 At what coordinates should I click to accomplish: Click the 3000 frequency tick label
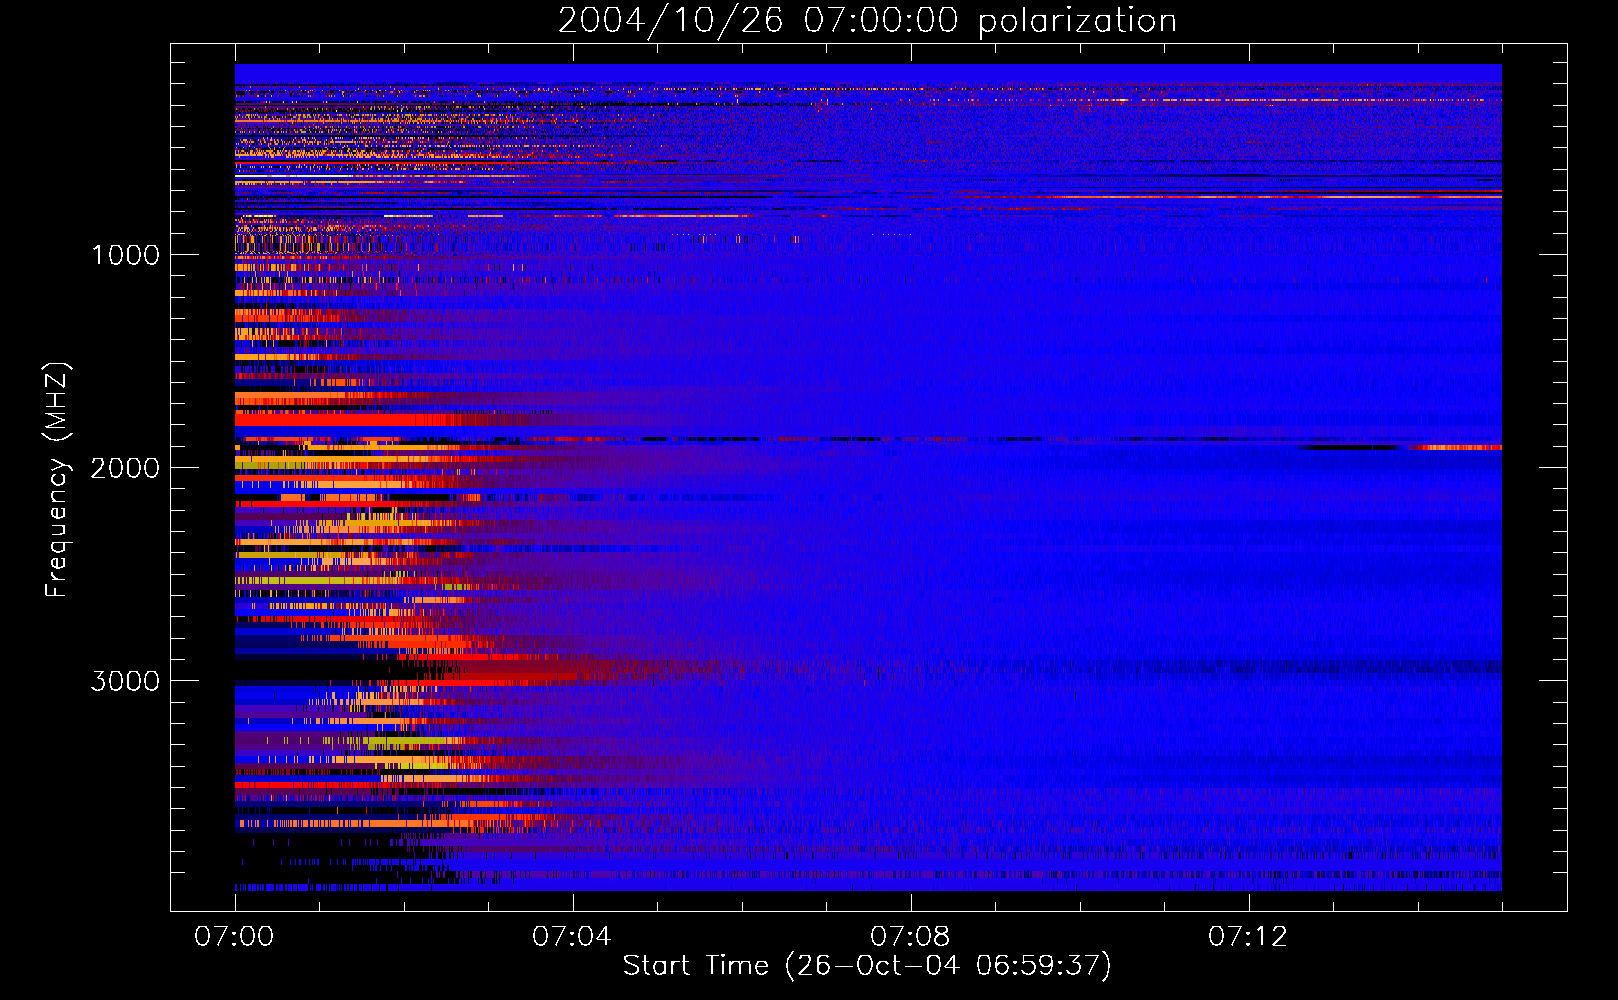coord(125,681)
